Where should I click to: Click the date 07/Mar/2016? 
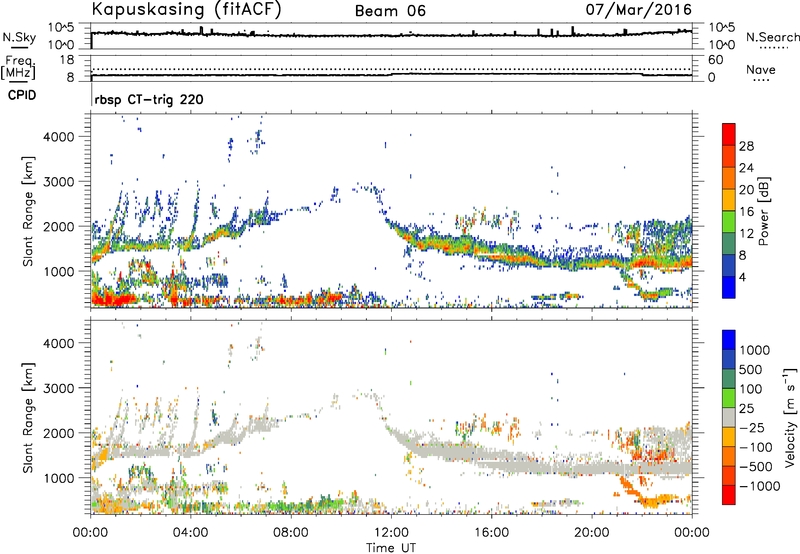click(x=639, y=9)
